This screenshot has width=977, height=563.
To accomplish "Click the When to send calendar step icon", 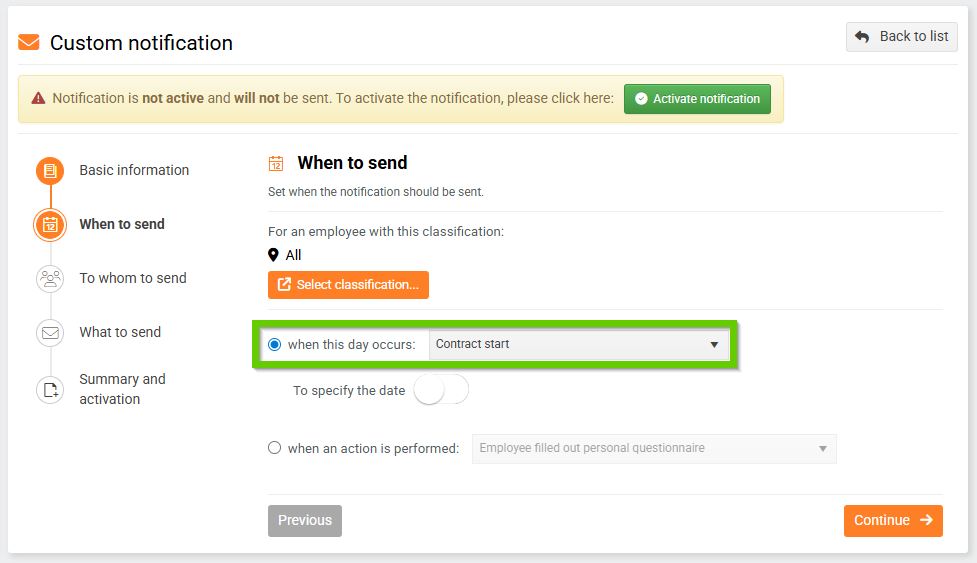I will click(x=50, y=225).
